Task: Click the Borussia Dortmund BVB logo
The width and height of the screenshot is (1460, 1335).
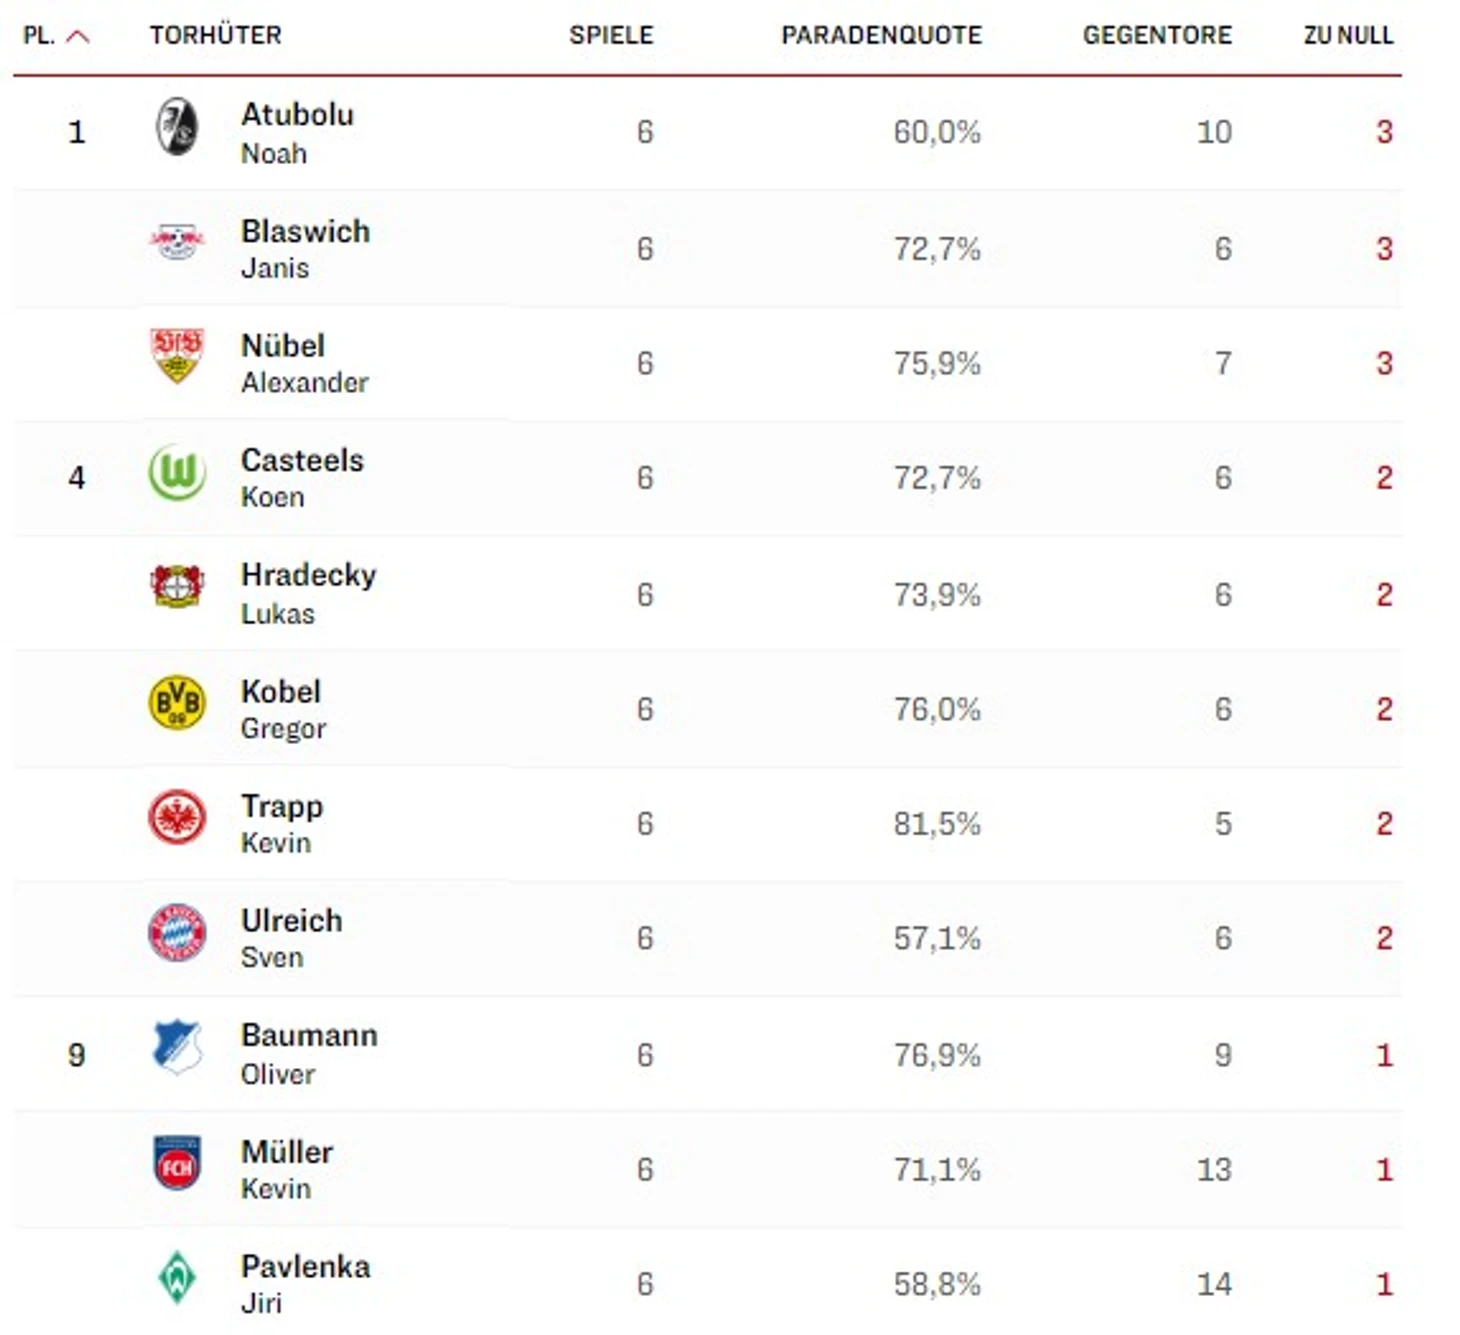Action: pos(177,702)
